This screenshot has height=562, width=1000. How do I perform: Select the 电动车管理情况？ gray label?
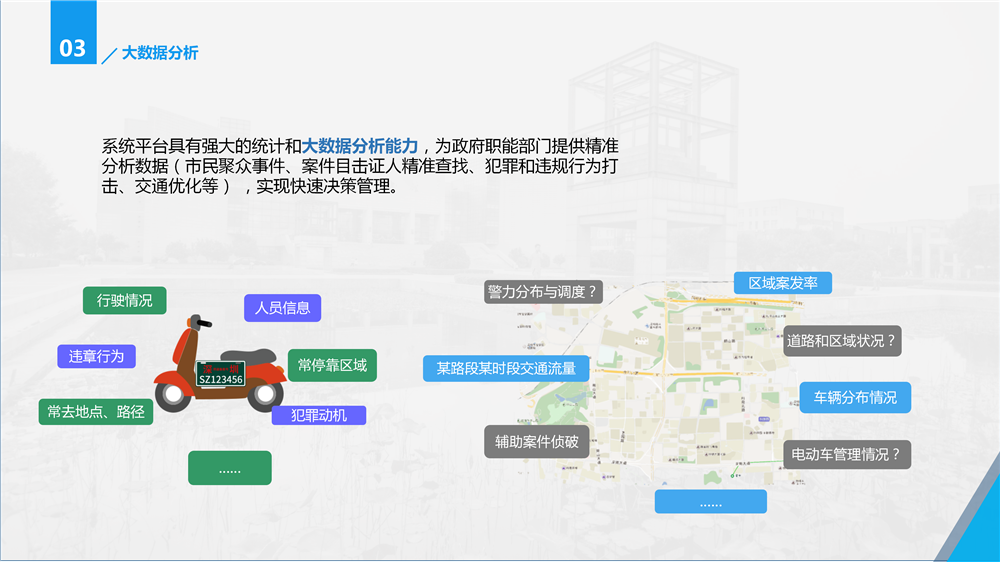tap(845, 454)
